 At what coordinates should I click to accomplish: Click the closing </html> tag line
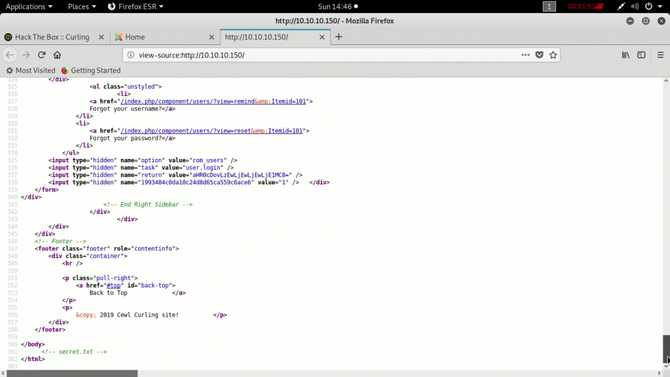[33, 359]
